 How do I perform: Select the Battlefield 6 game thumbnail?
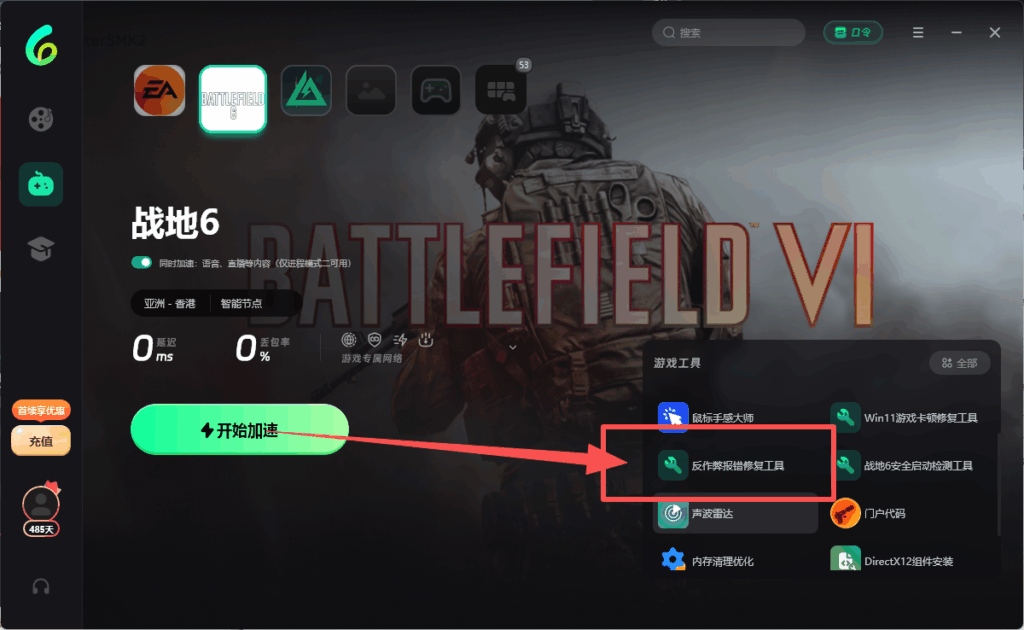coord(232,99)
